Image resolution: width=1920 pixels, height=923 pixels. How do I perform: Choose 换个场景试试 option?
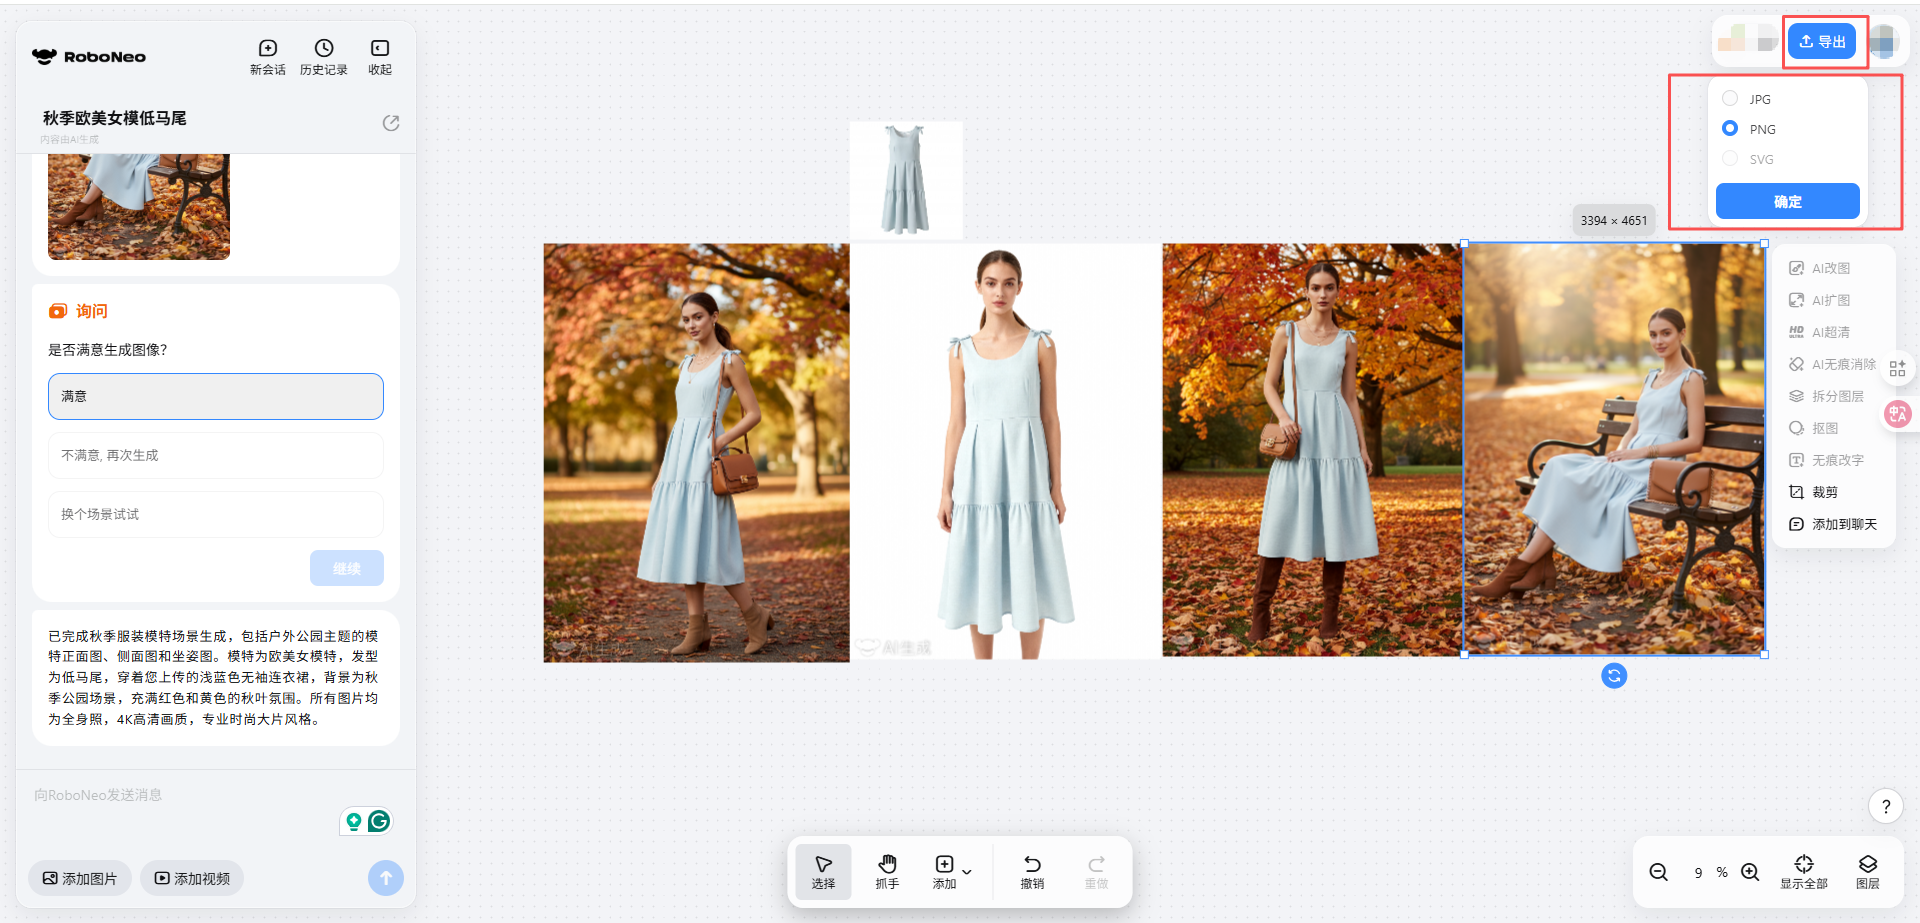(216, 514)
